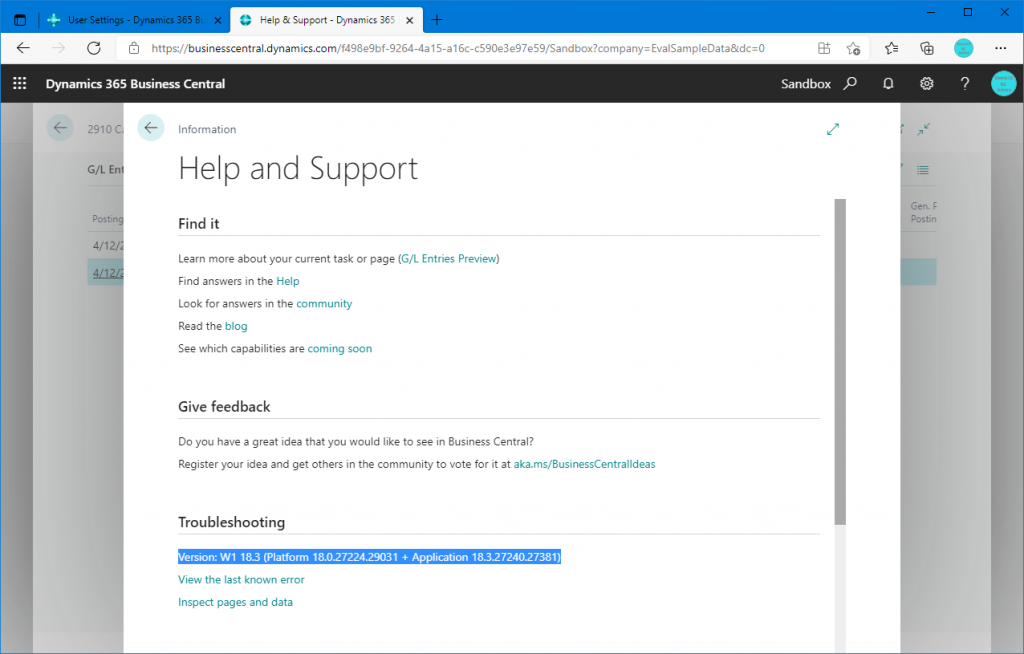Screen dimensions: 1024x654
Task: Close the Help & Support browser tab
Action: (409, 20)
